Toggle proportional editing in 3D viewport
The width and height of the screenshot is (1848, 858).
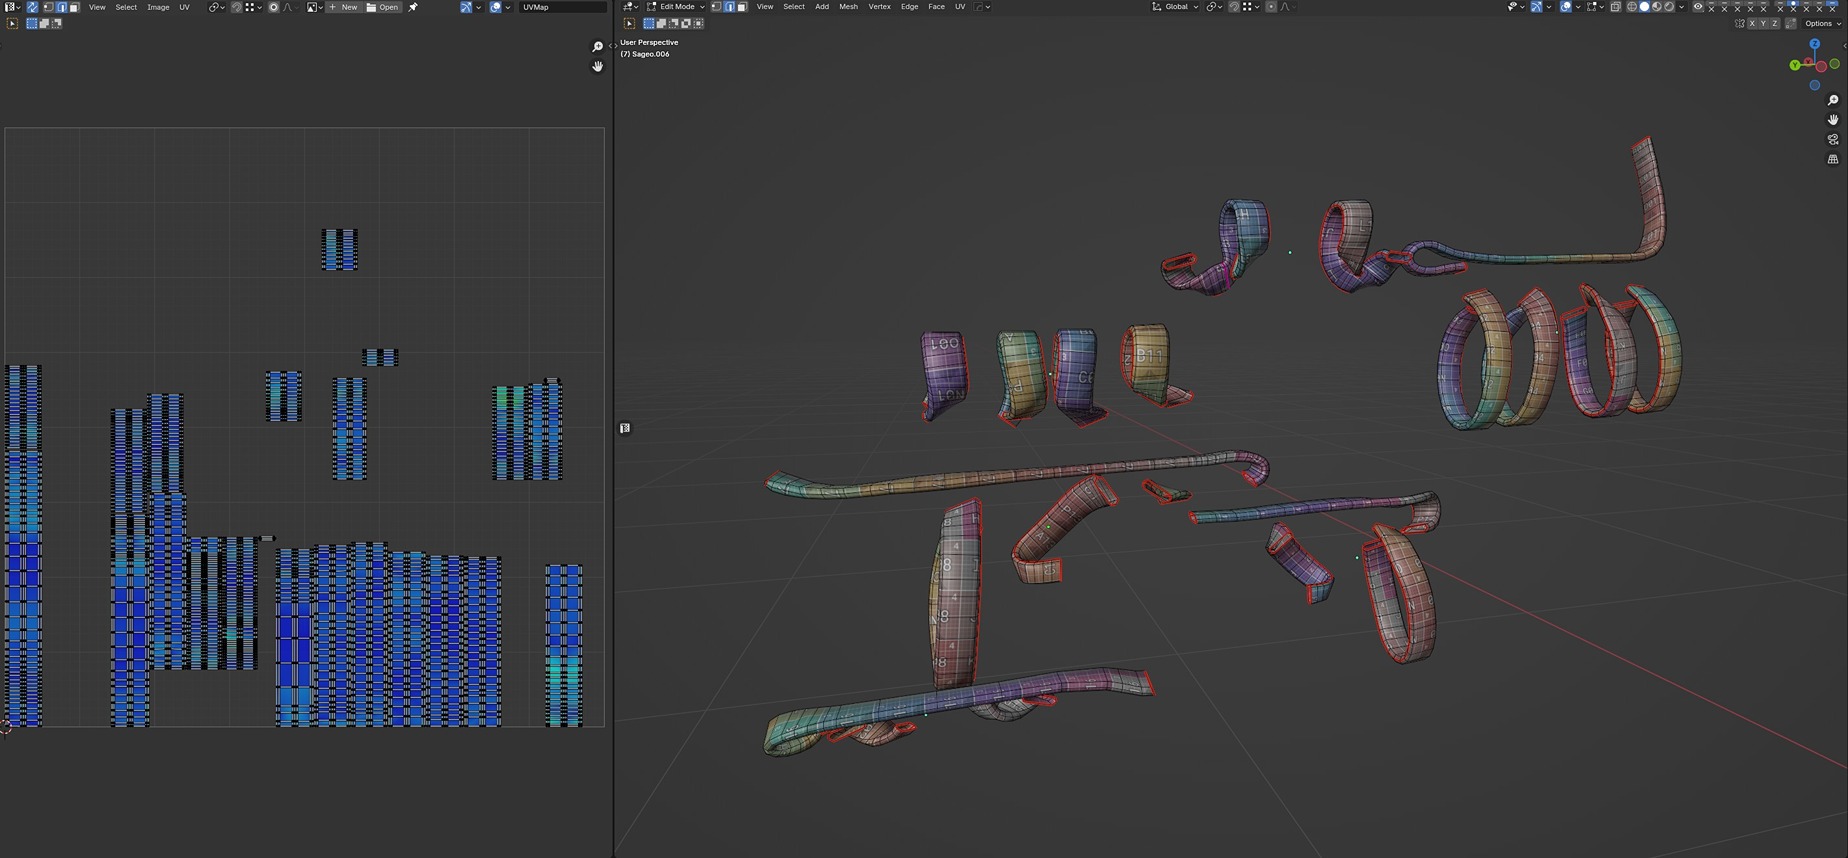(x=1271, y=7)
